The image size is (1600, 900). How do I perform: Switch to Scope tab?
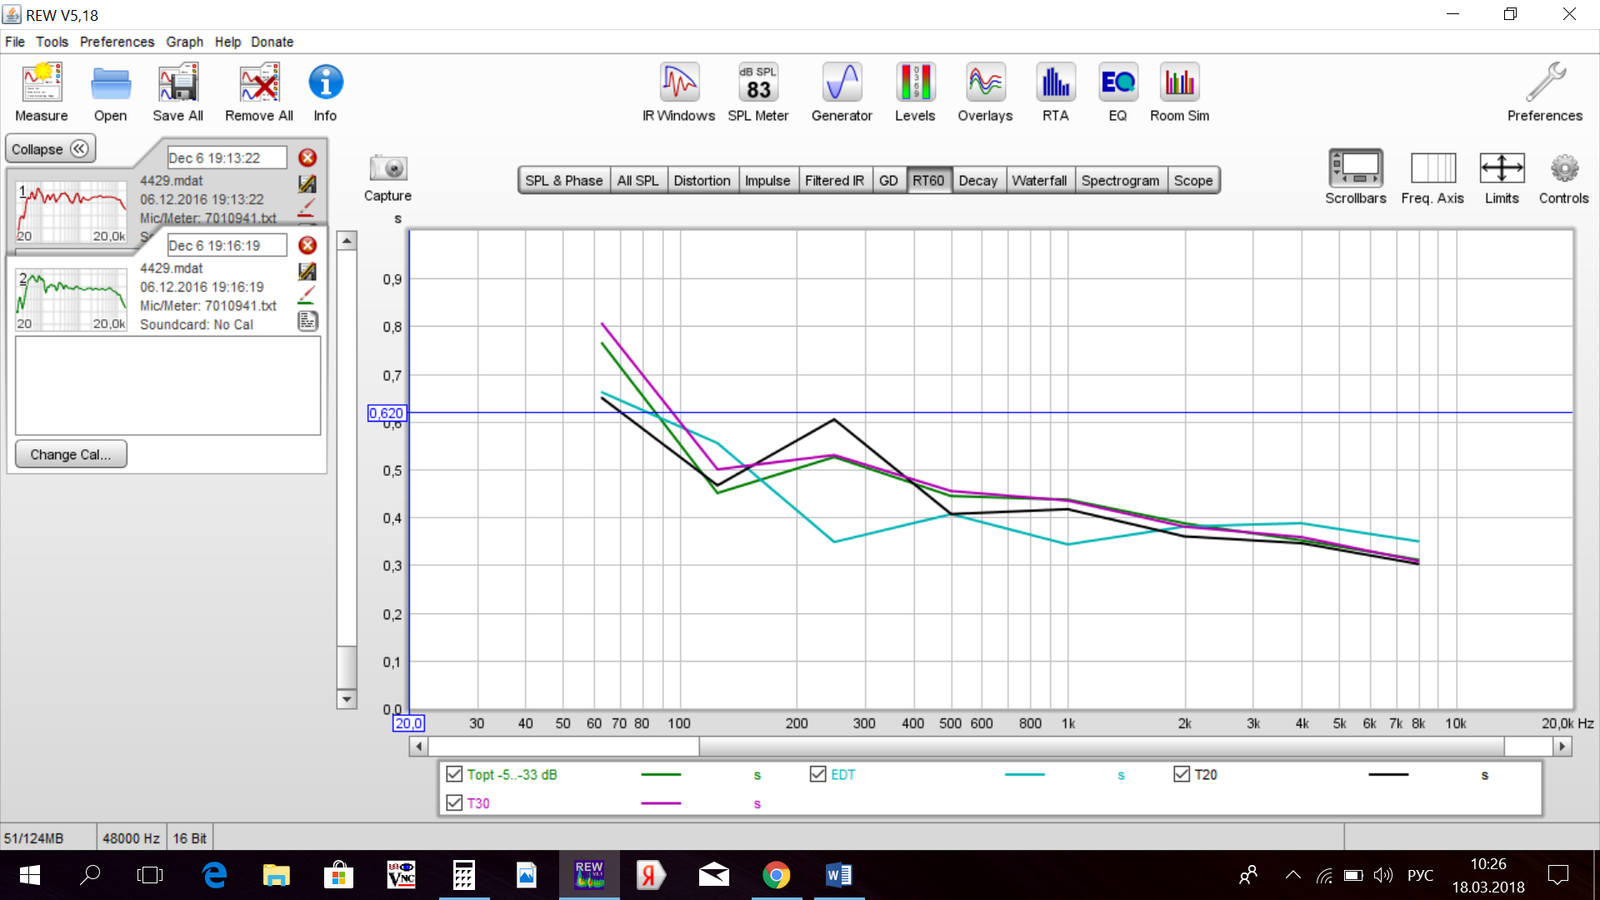coord(1193,180)
